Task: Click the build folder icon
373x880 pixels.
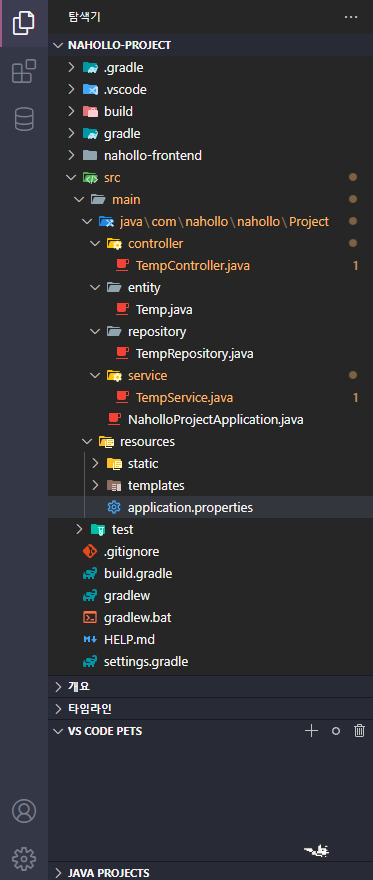Action: pyautogui.click(x=90, y=111)
